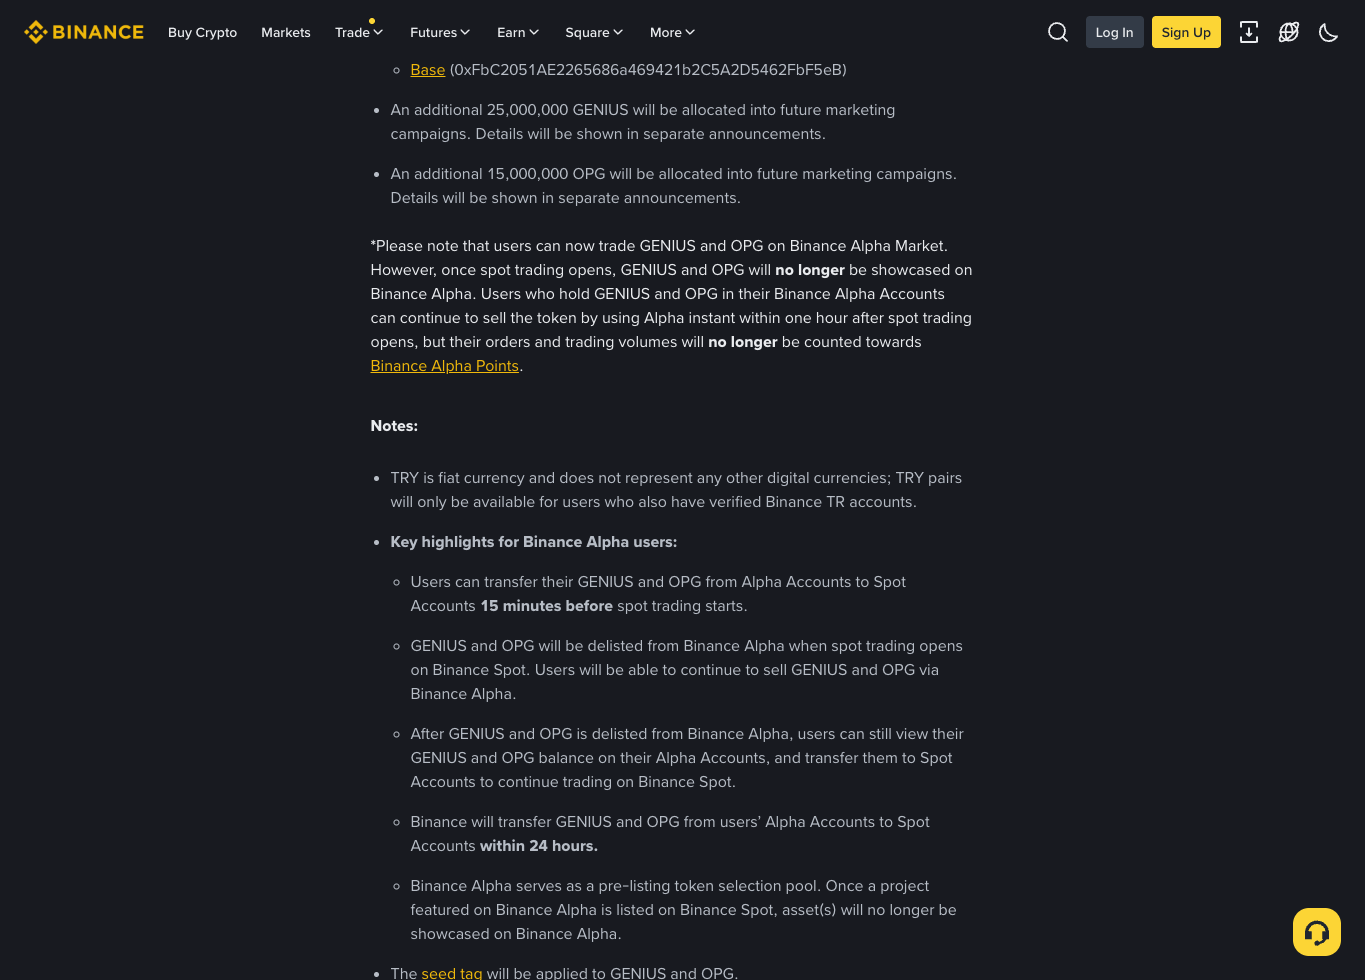The height and width of the screenshot is (980, 1365).
Task: Click the Log In button
Action: coord(1114,32)
